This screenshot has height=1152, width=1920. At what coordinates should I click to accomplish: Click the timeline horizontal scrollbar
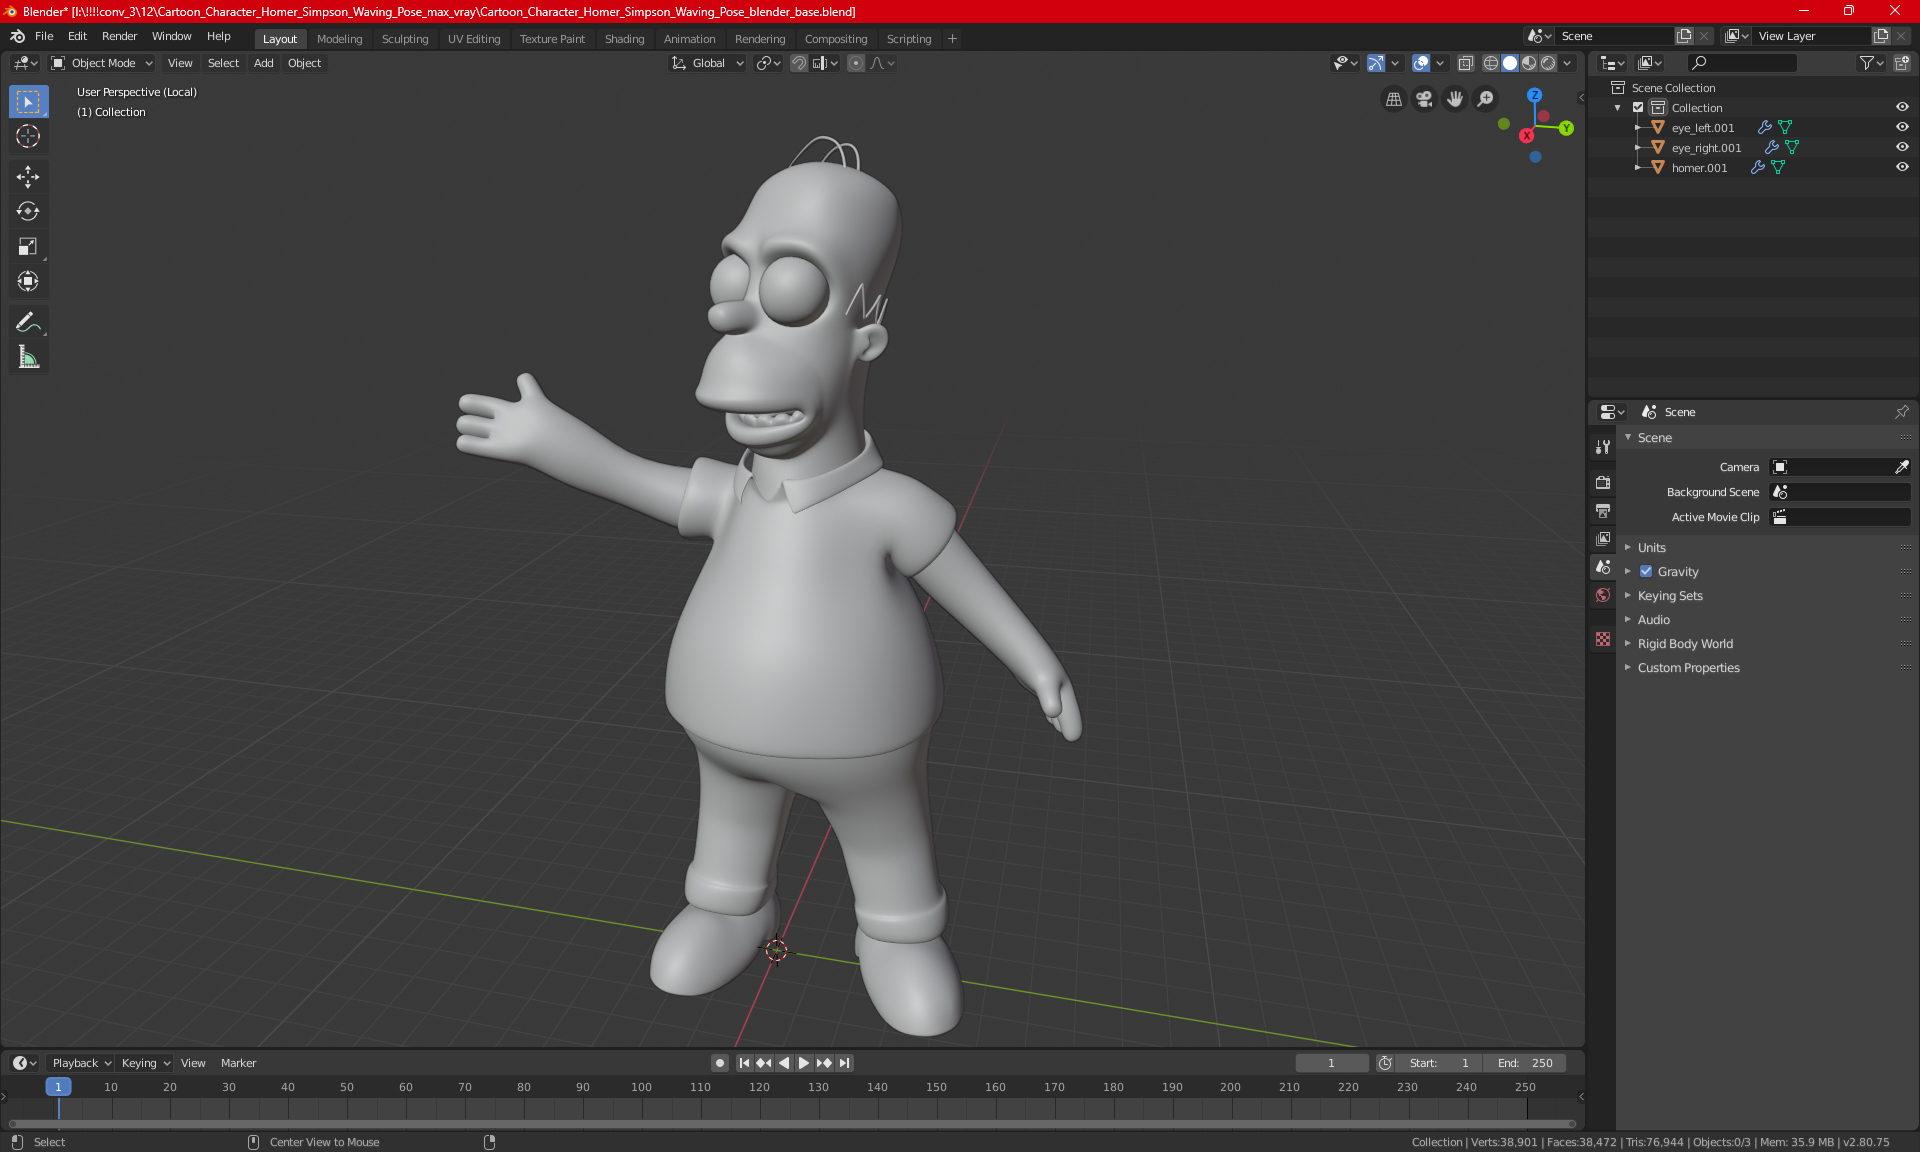(x=792, y=1124)
